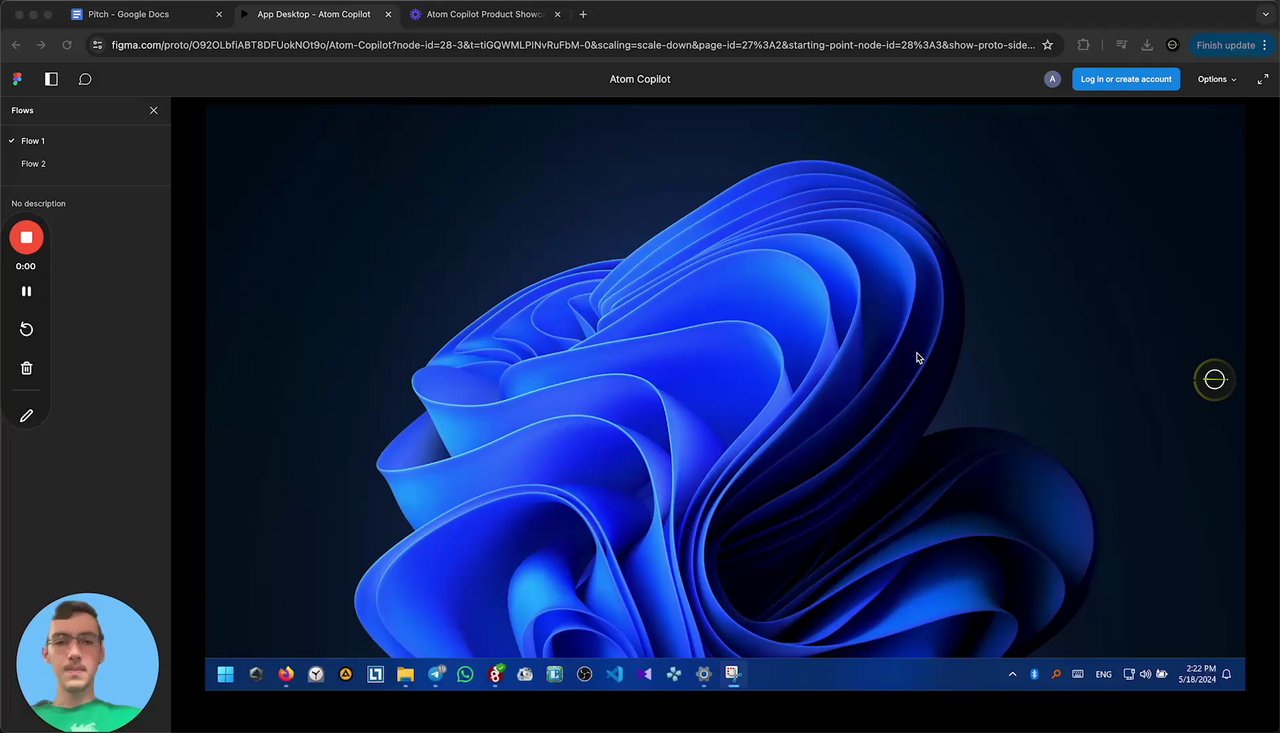Enter fullscreen prototype view
Viewport: 1280px width, 733px height.
pos(1262,79)
